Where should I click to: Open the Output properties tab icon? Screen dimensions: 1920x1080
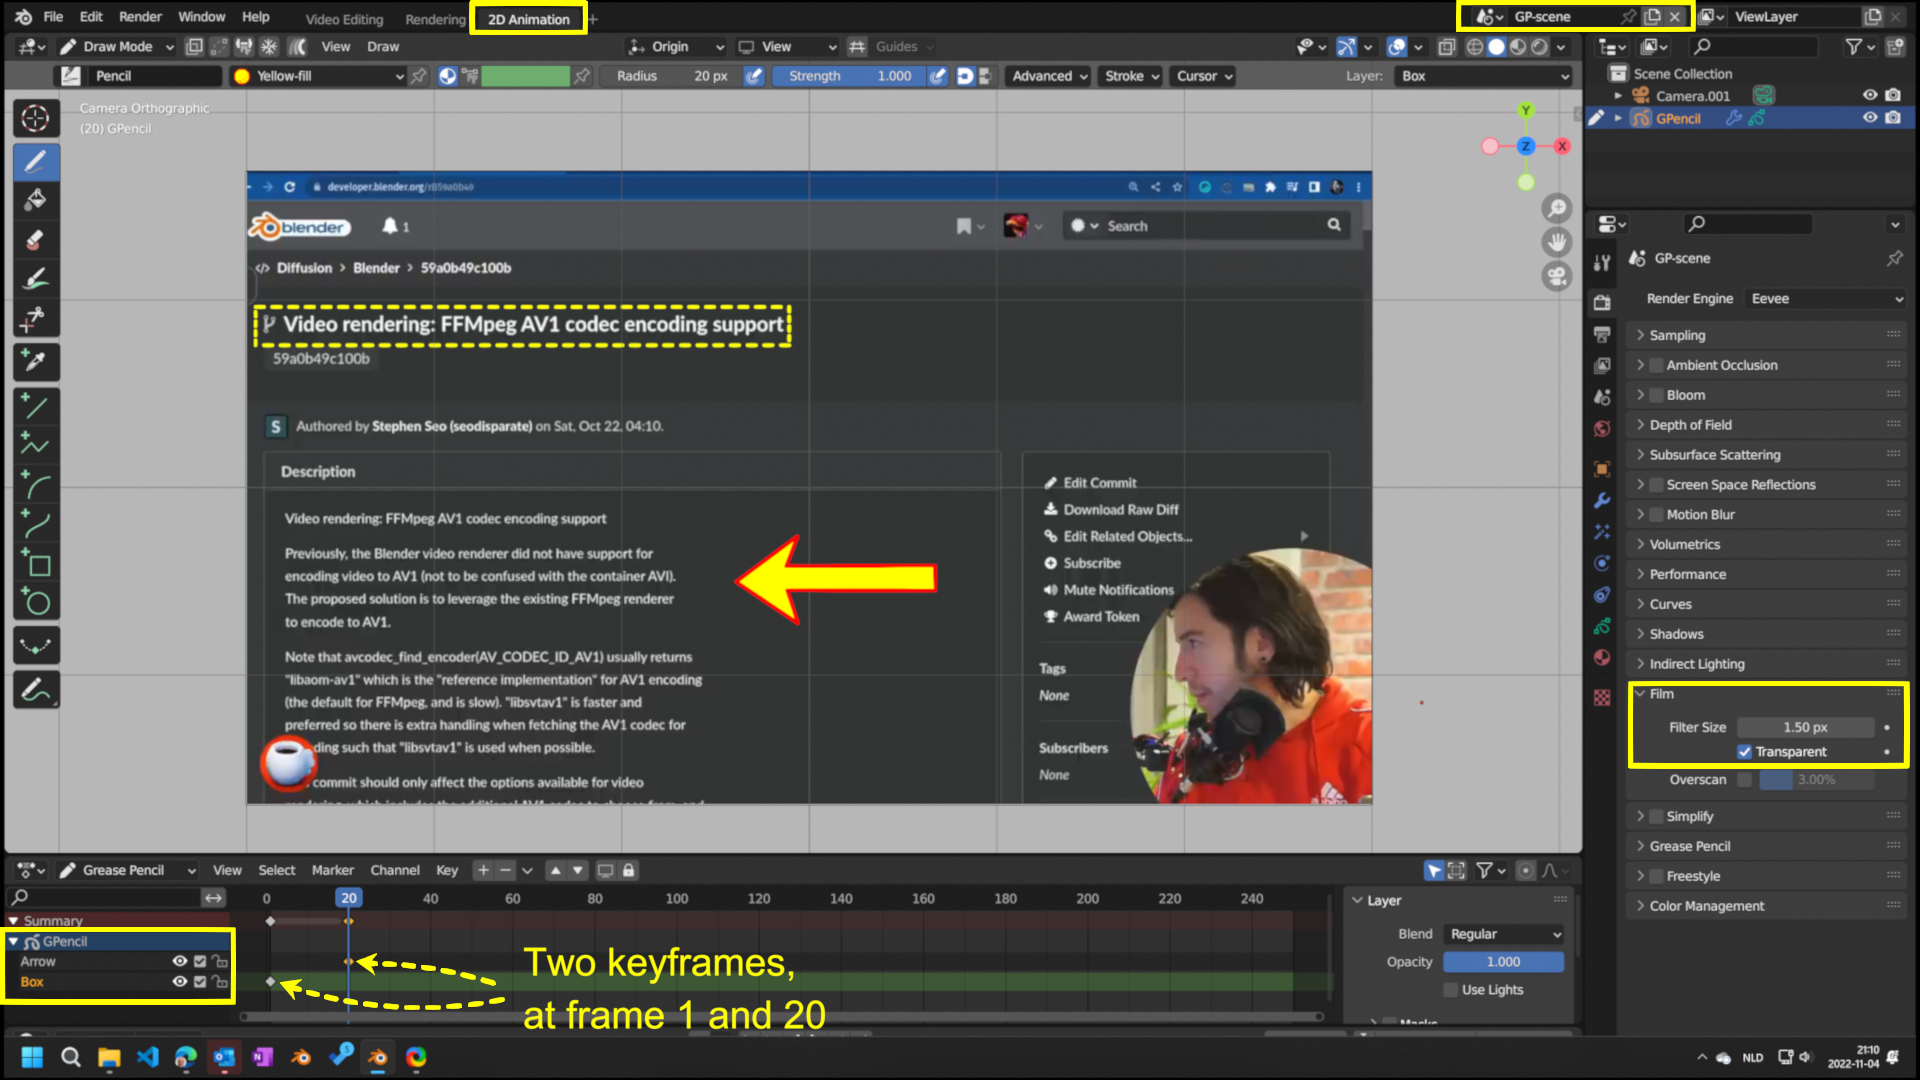click(1602, 334)
